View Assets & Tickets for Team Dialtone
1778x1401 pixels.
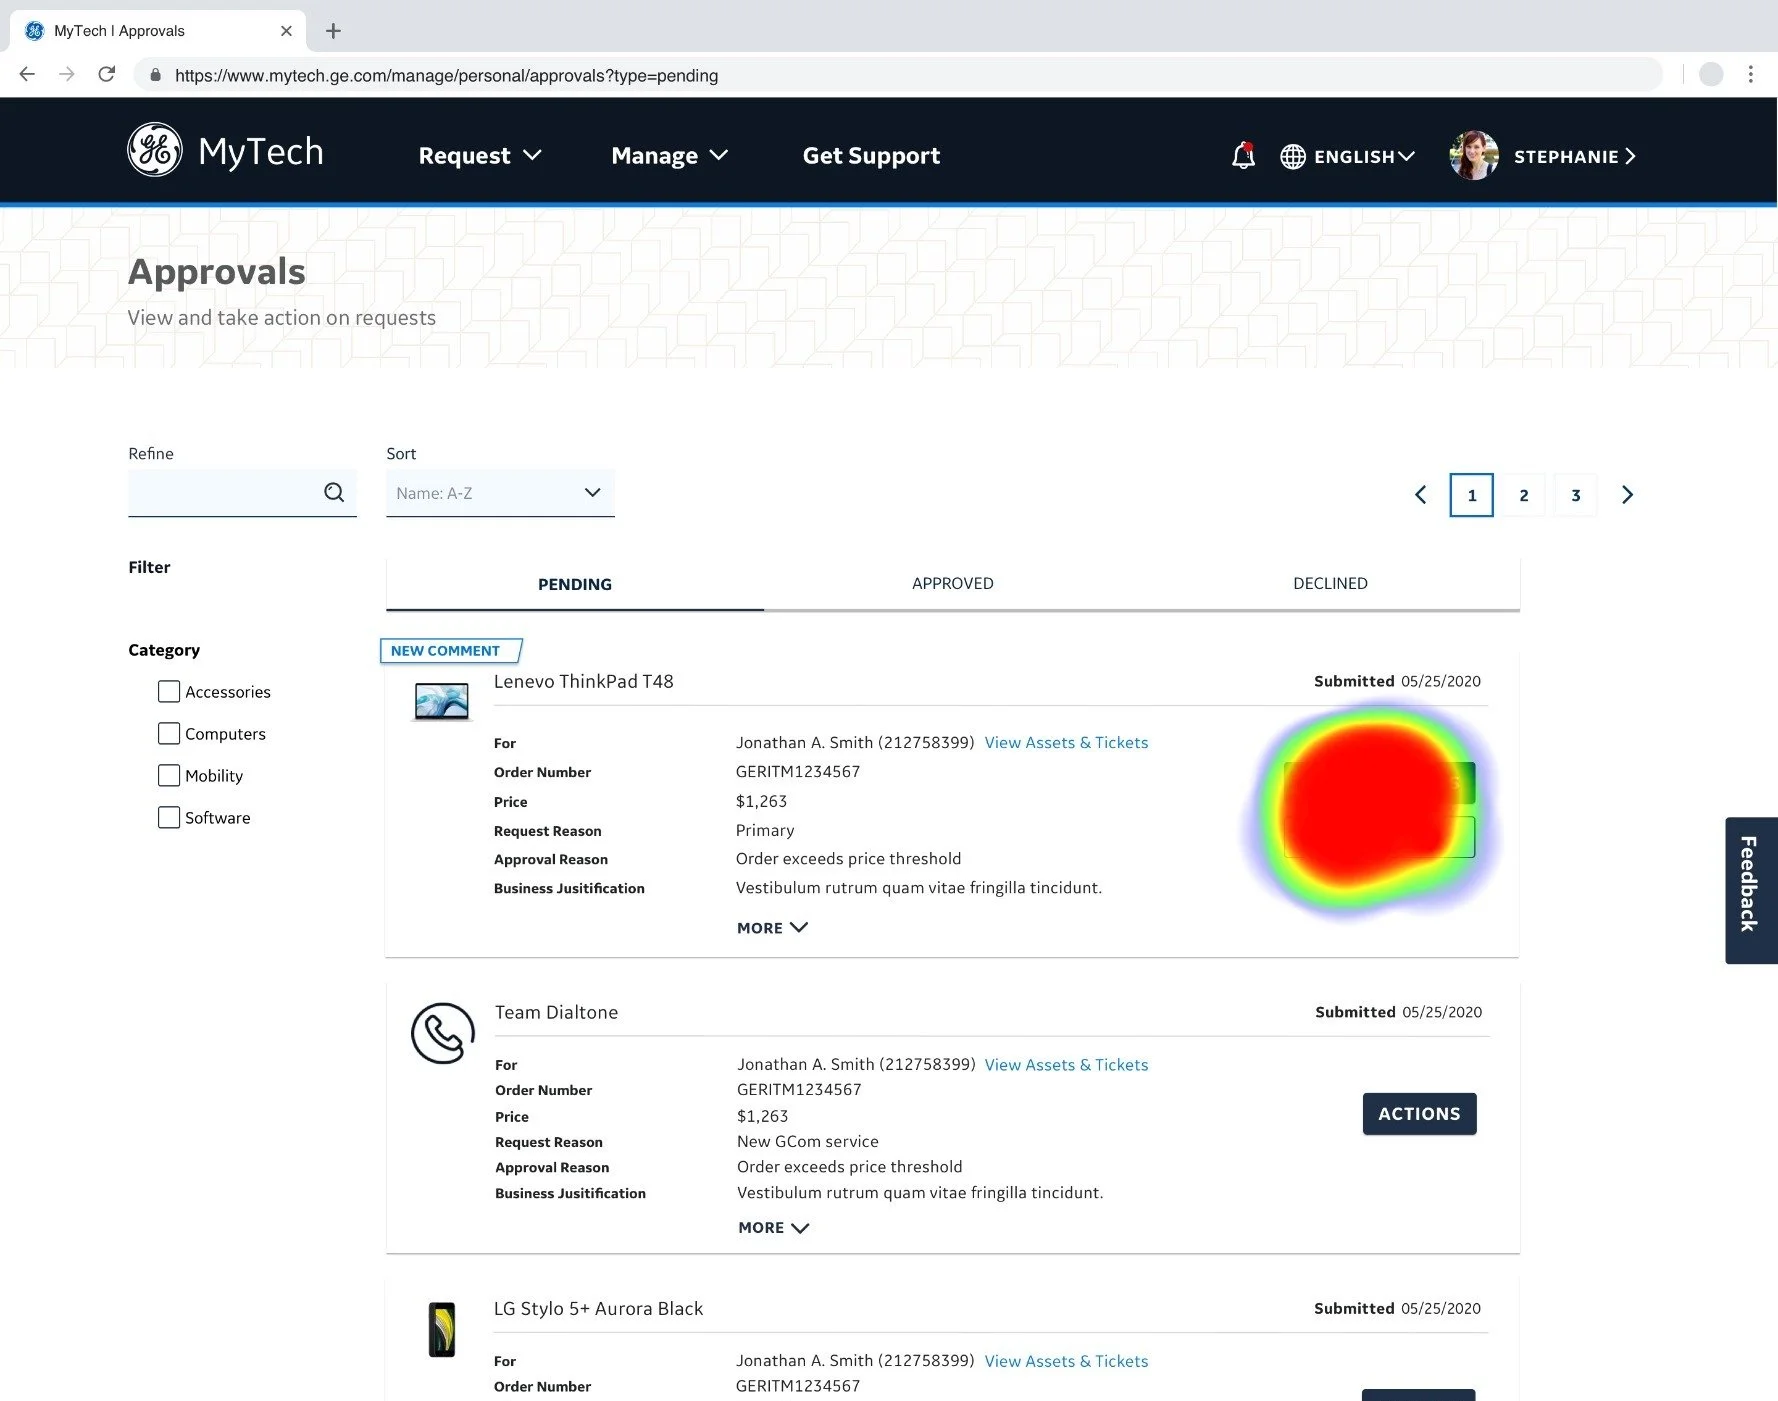(x=1066, y=1064)
